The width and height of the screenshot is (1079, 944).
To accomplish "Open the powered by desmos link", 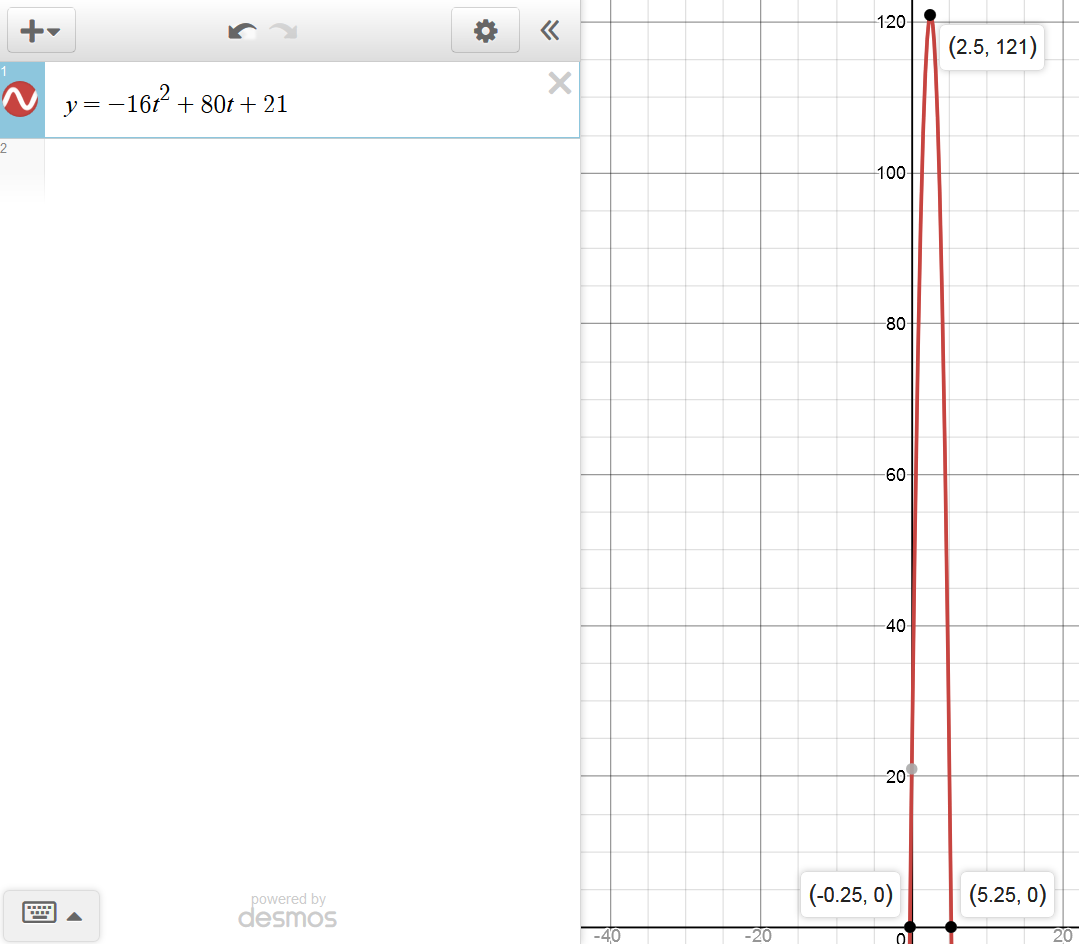I will (287, 911).
